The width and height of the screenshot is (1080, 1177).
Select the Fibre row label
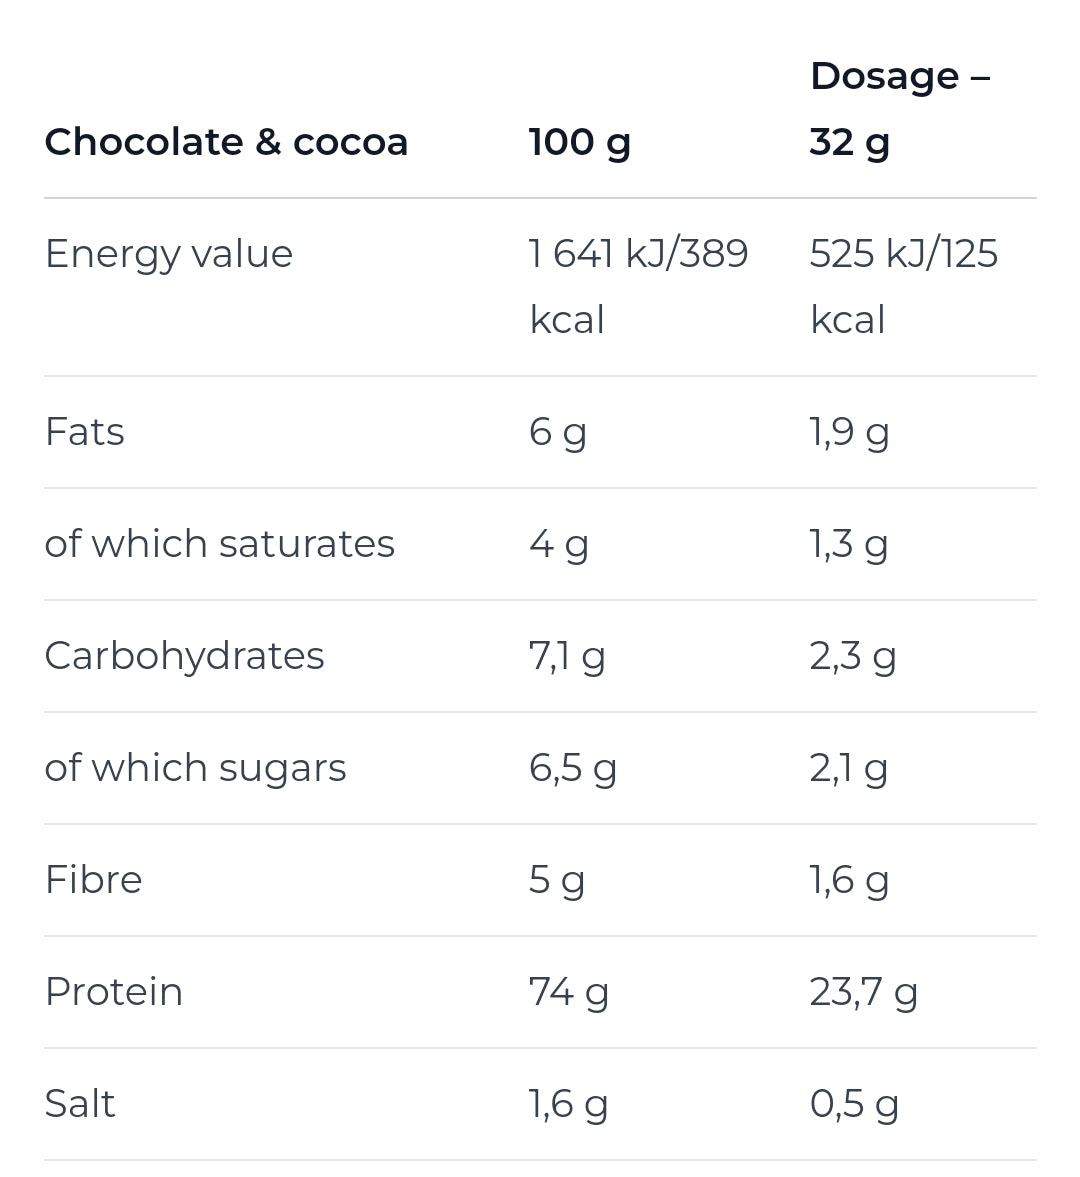[94, 880]
